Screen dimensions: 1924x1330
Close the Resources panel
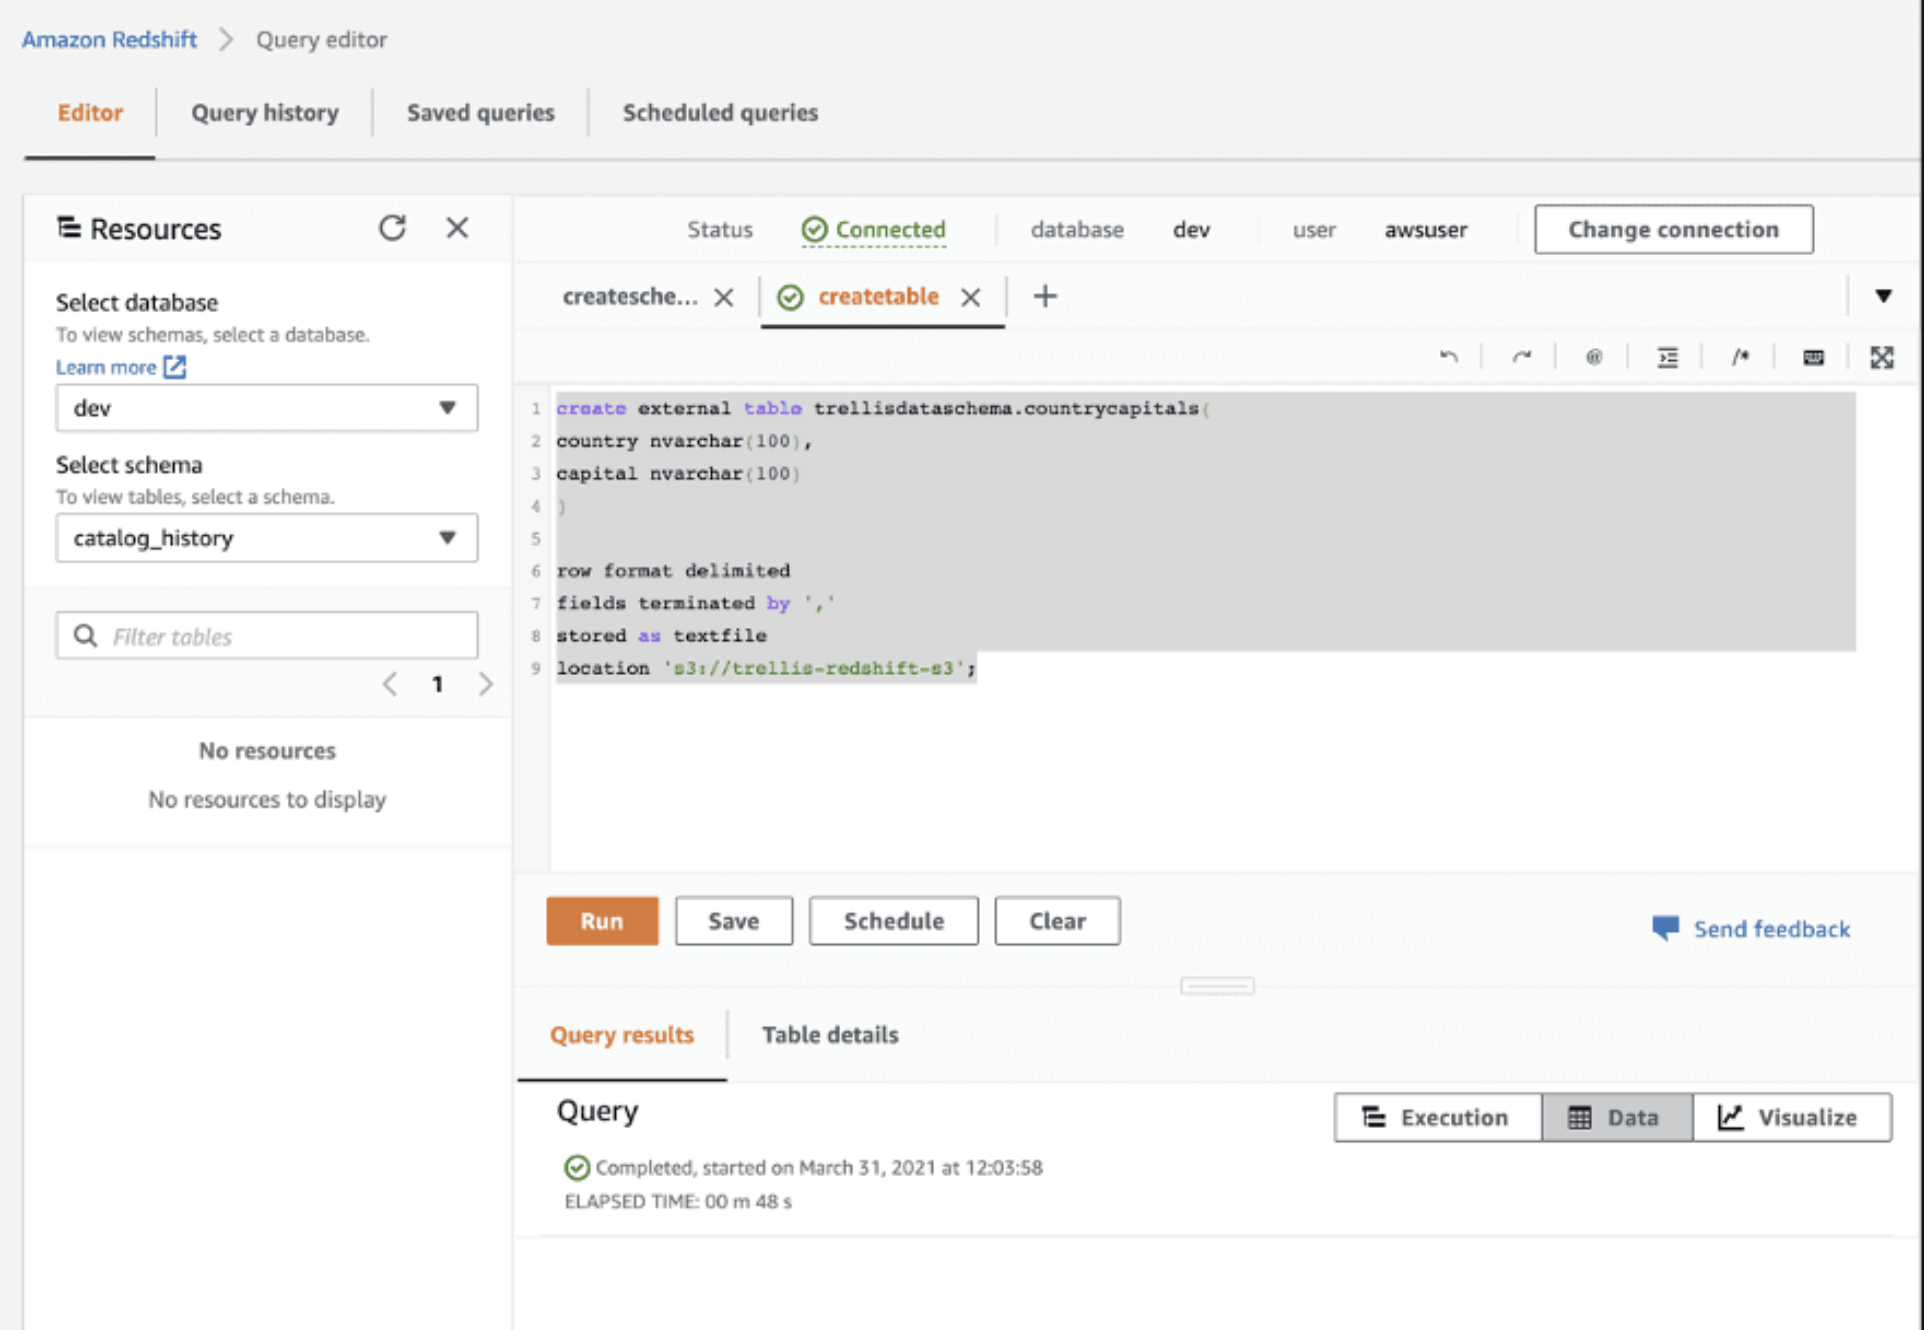(457, 228)
